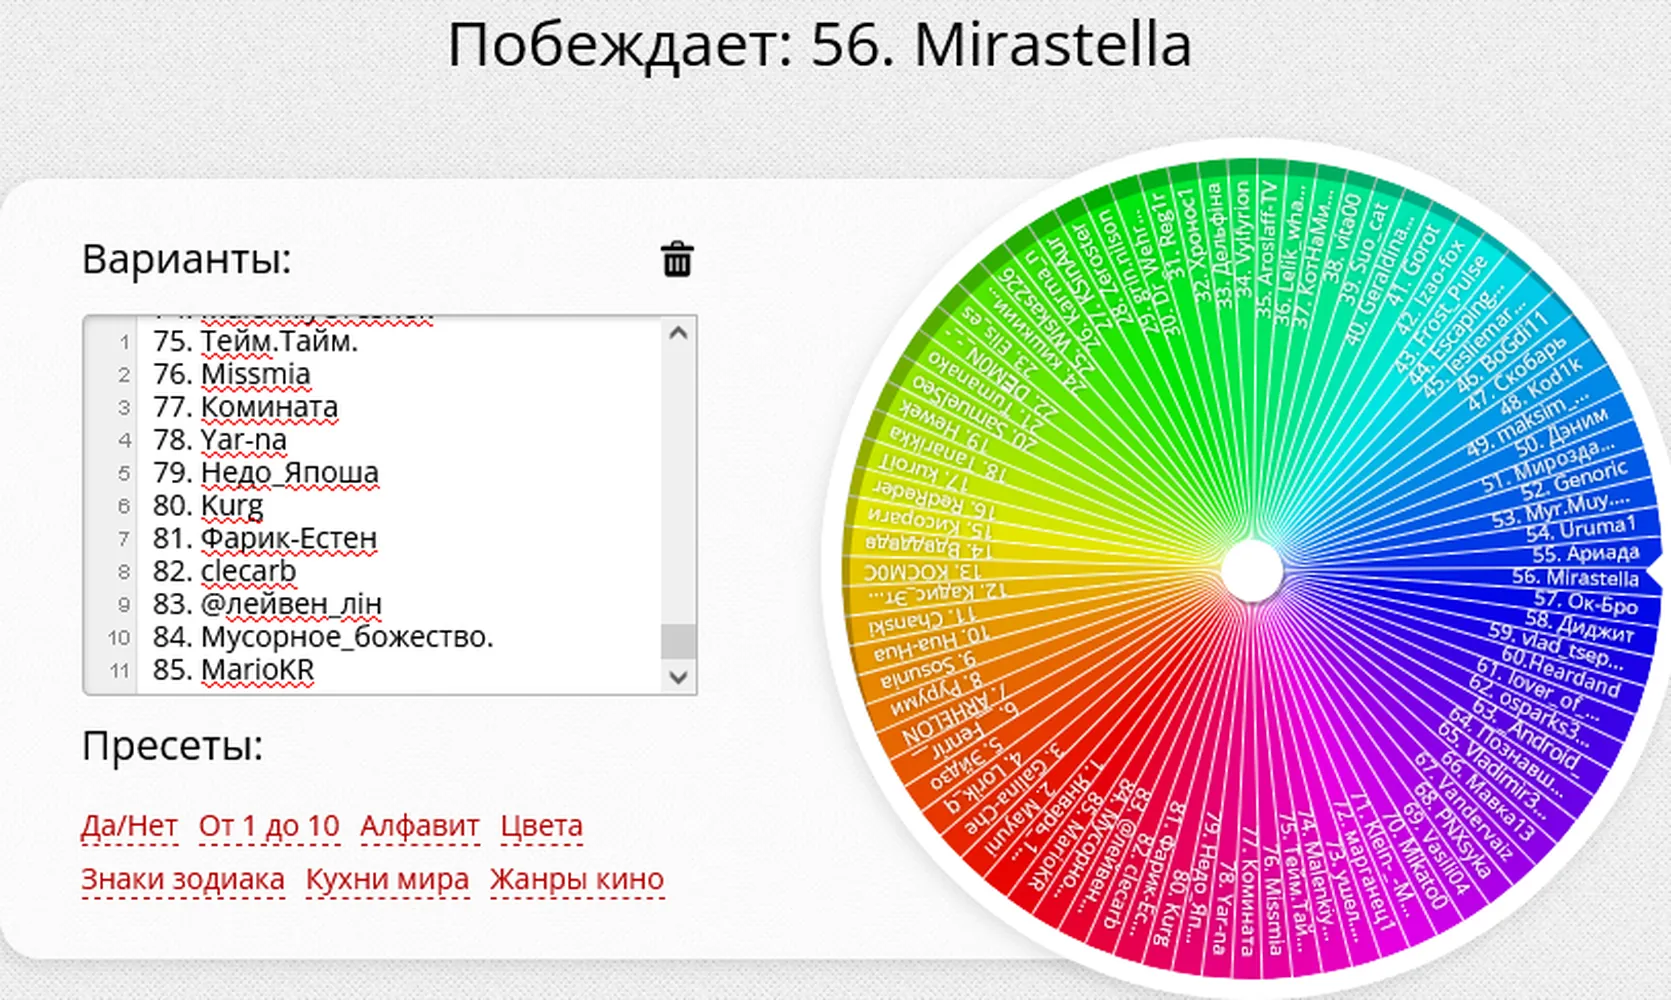Click the '47. Скобарь' wheel segment
The width and height of the screenshot is (1671, 1000).
(1515, 374)
